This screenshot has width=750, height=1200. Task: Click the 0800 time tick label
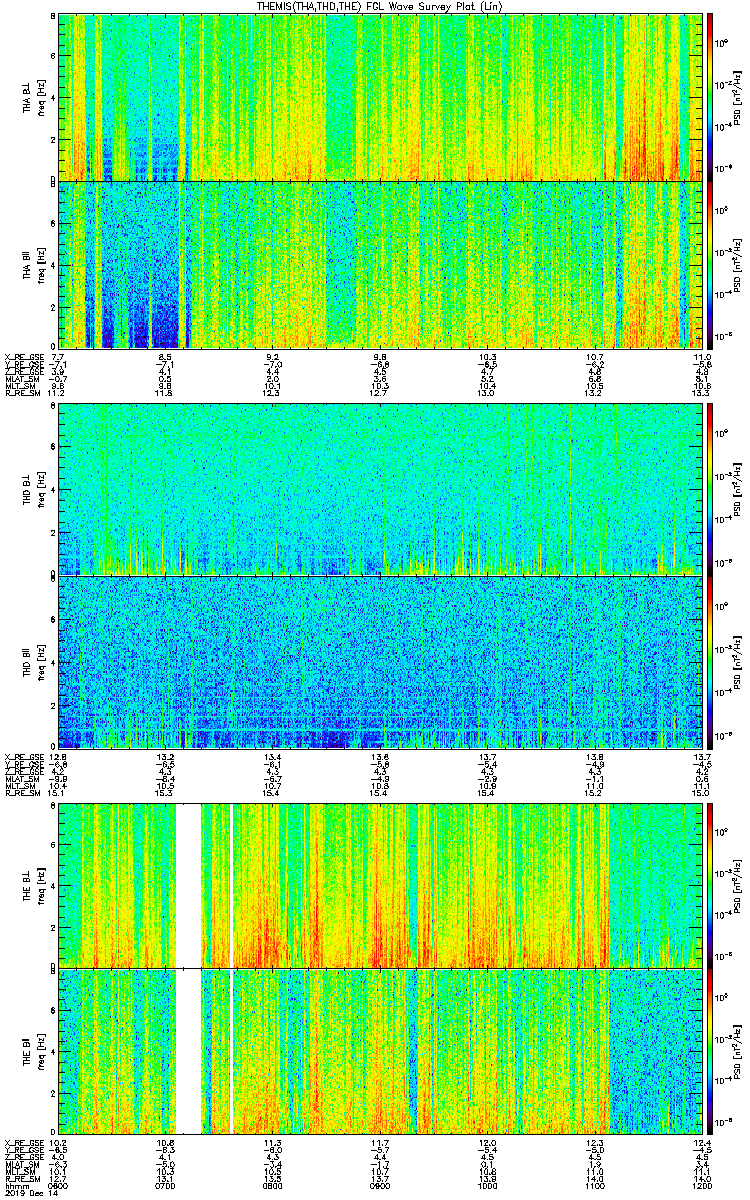271,1186
